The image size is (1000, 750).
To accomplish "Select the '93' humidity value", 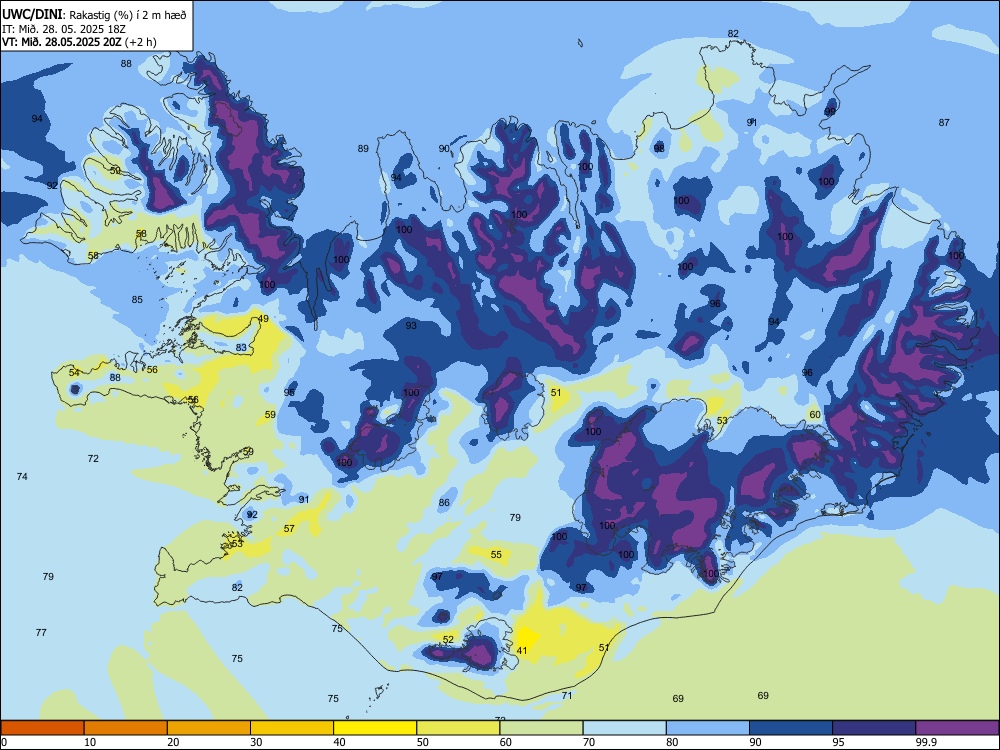I will (x=411, y=325).
